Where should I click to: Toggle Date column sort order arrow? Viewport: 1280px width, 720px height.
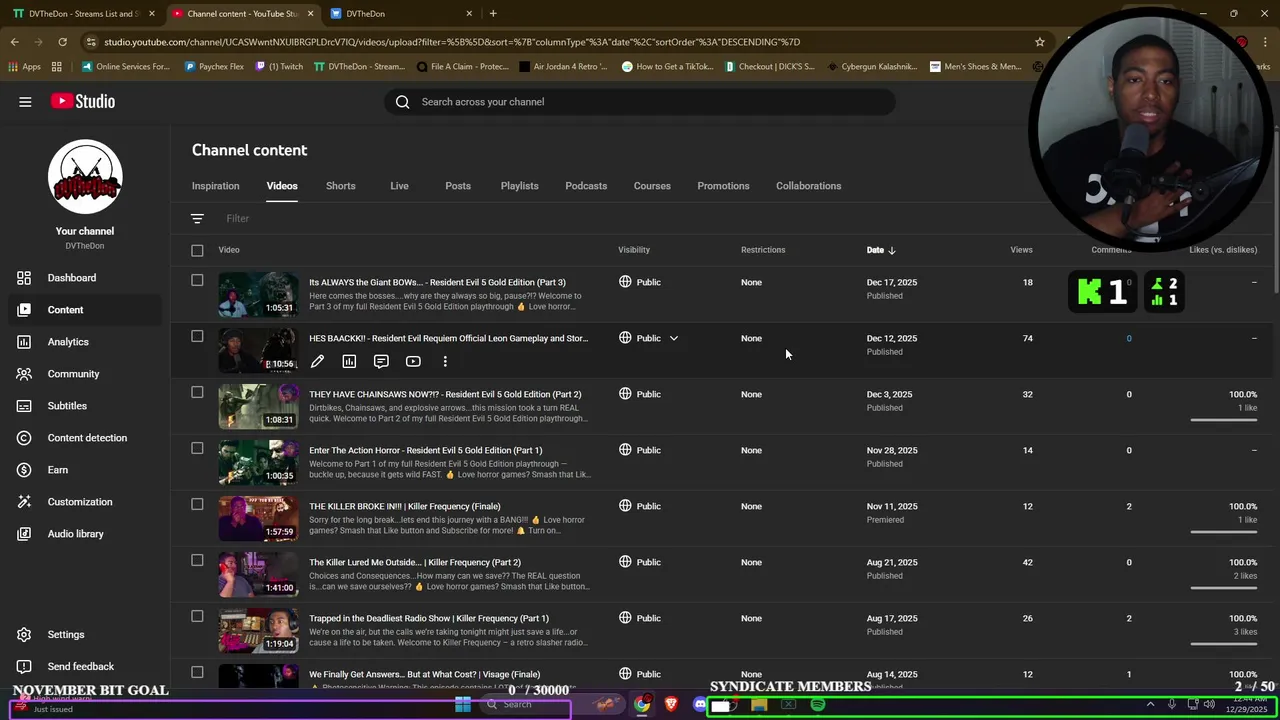(892, 250)
